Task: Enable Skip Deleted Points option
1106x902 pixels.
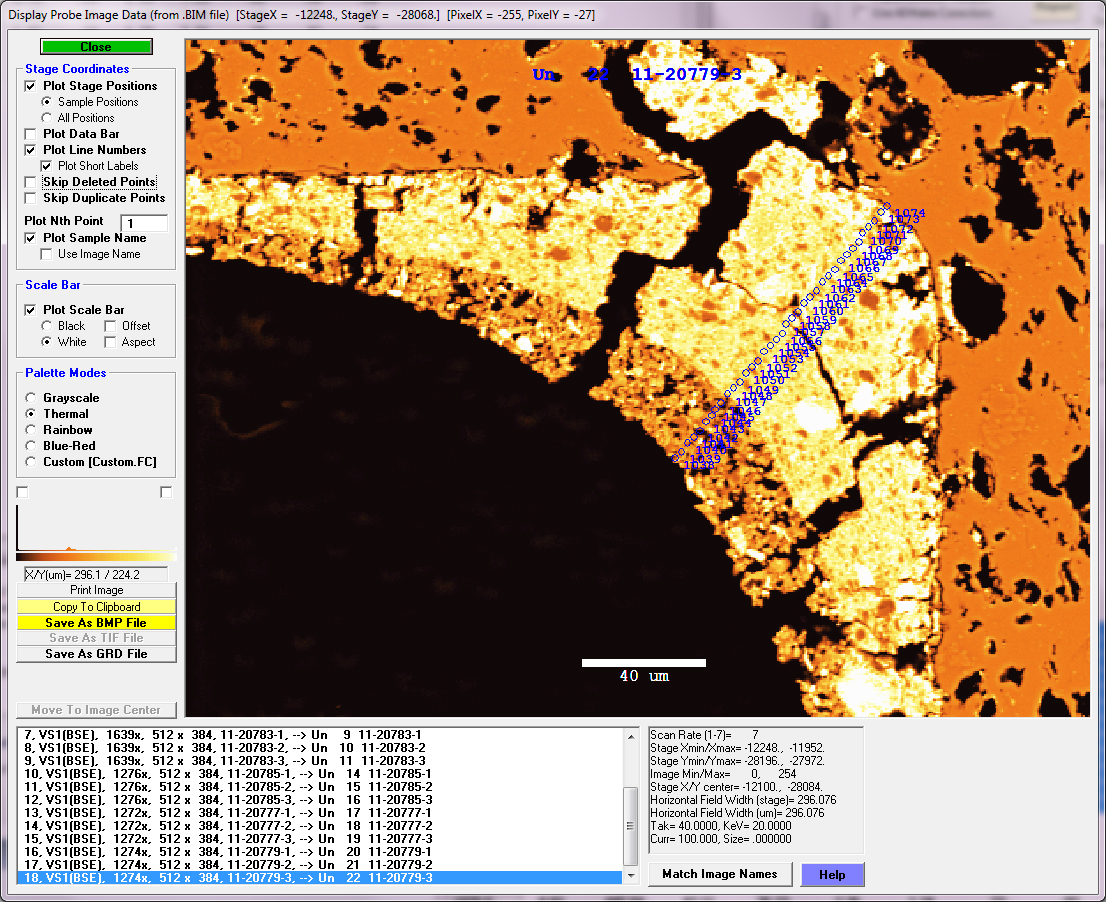Action: pos(30,182)
